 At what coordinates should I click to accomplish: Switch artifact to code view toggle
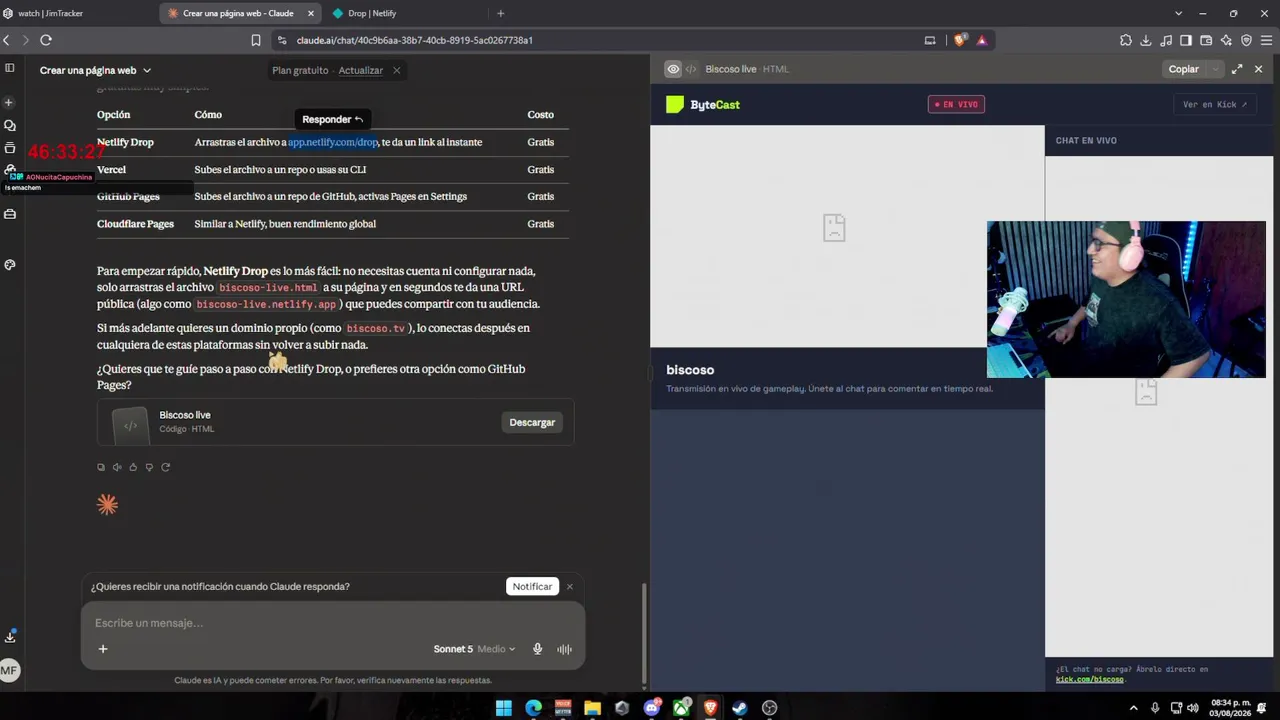[691, 69]
